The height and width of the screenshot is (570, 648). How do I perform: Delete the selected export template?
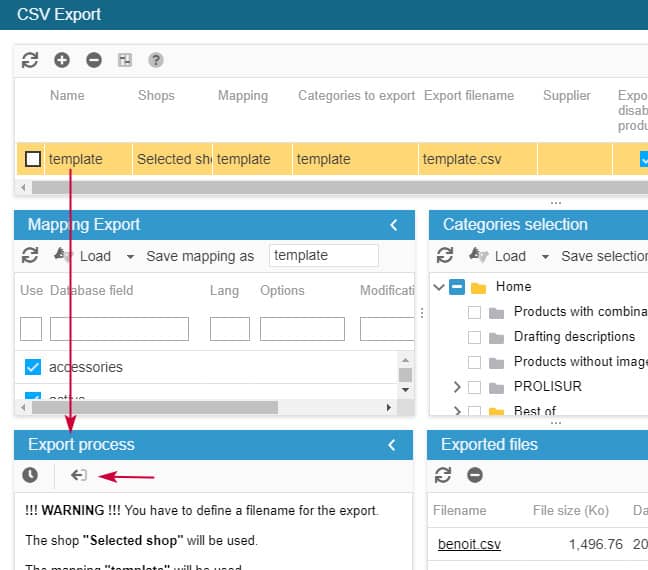coord(94,60)
